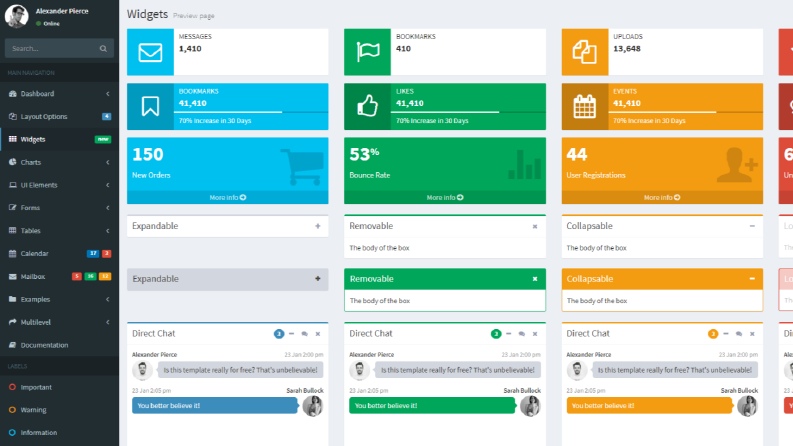Screen dimensions: 793x446
Task: Expand the gray Expandable box with plus
Action: click(318, 279)
